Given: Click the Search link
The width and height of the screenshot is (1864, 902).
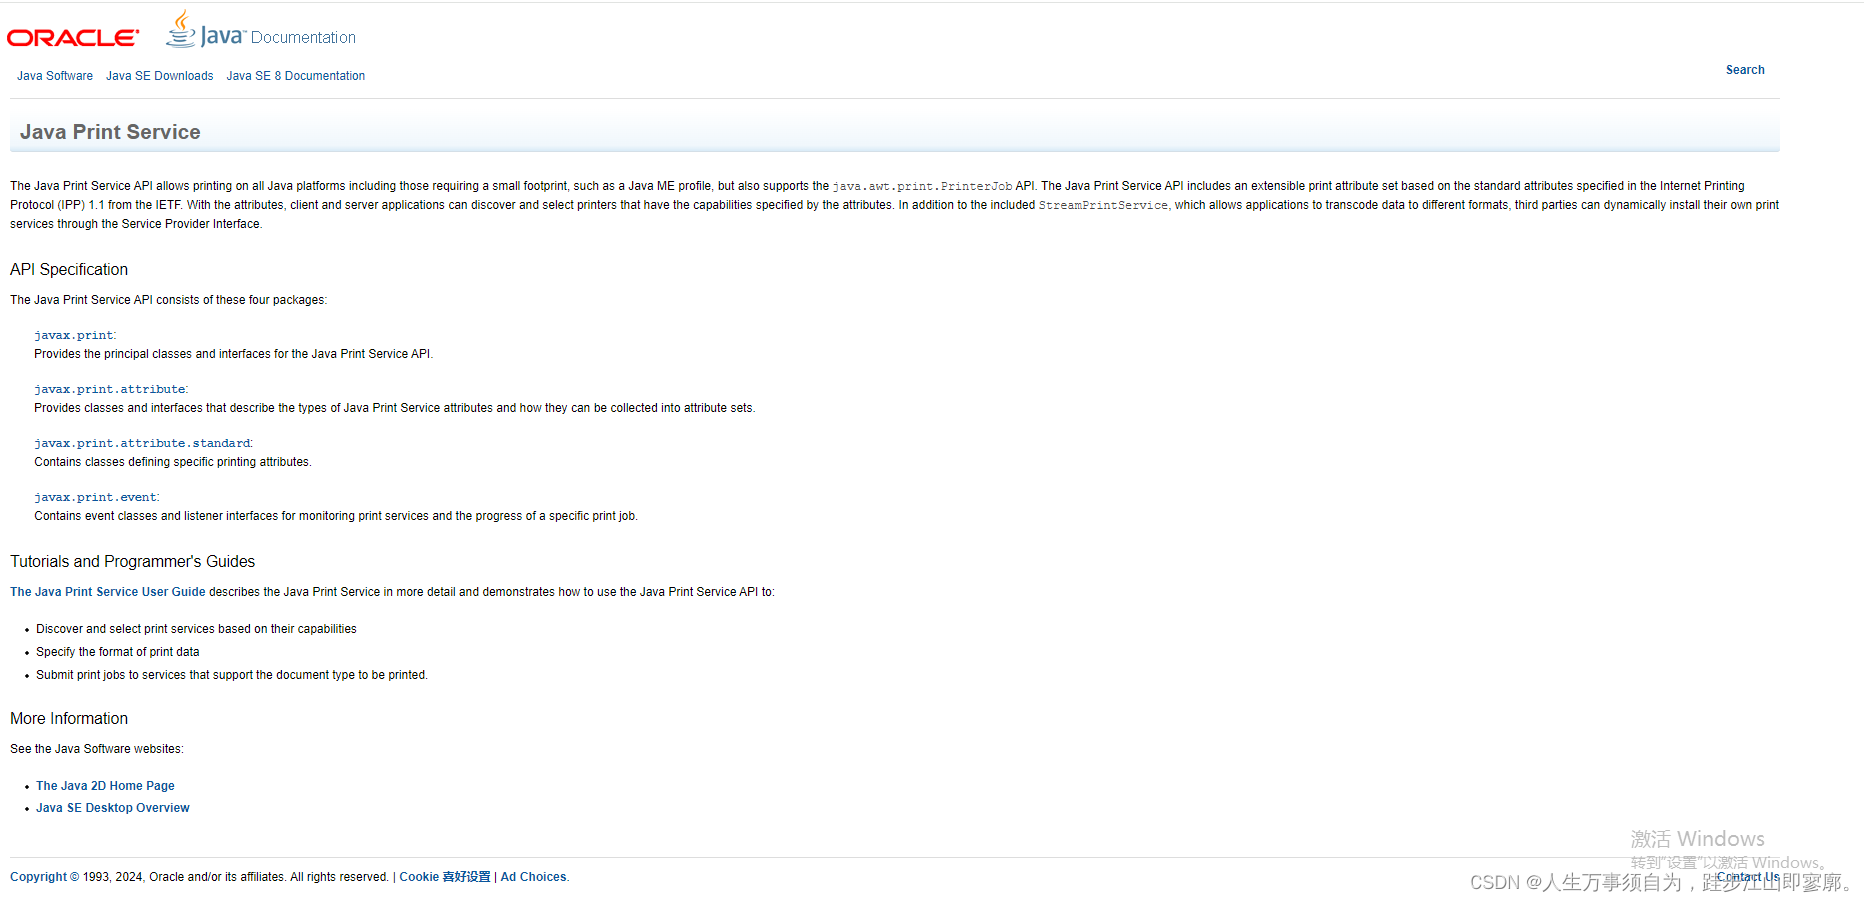Looking at the screenshot, I should [1745, 70].
